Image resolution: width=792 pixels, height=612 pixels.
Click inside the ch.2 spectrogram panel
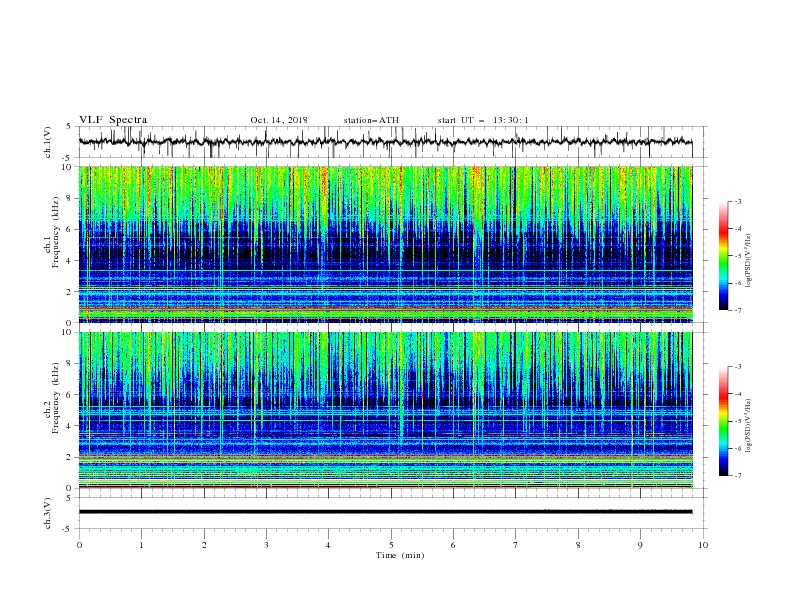pyautogui.click(x=385, y=410)
